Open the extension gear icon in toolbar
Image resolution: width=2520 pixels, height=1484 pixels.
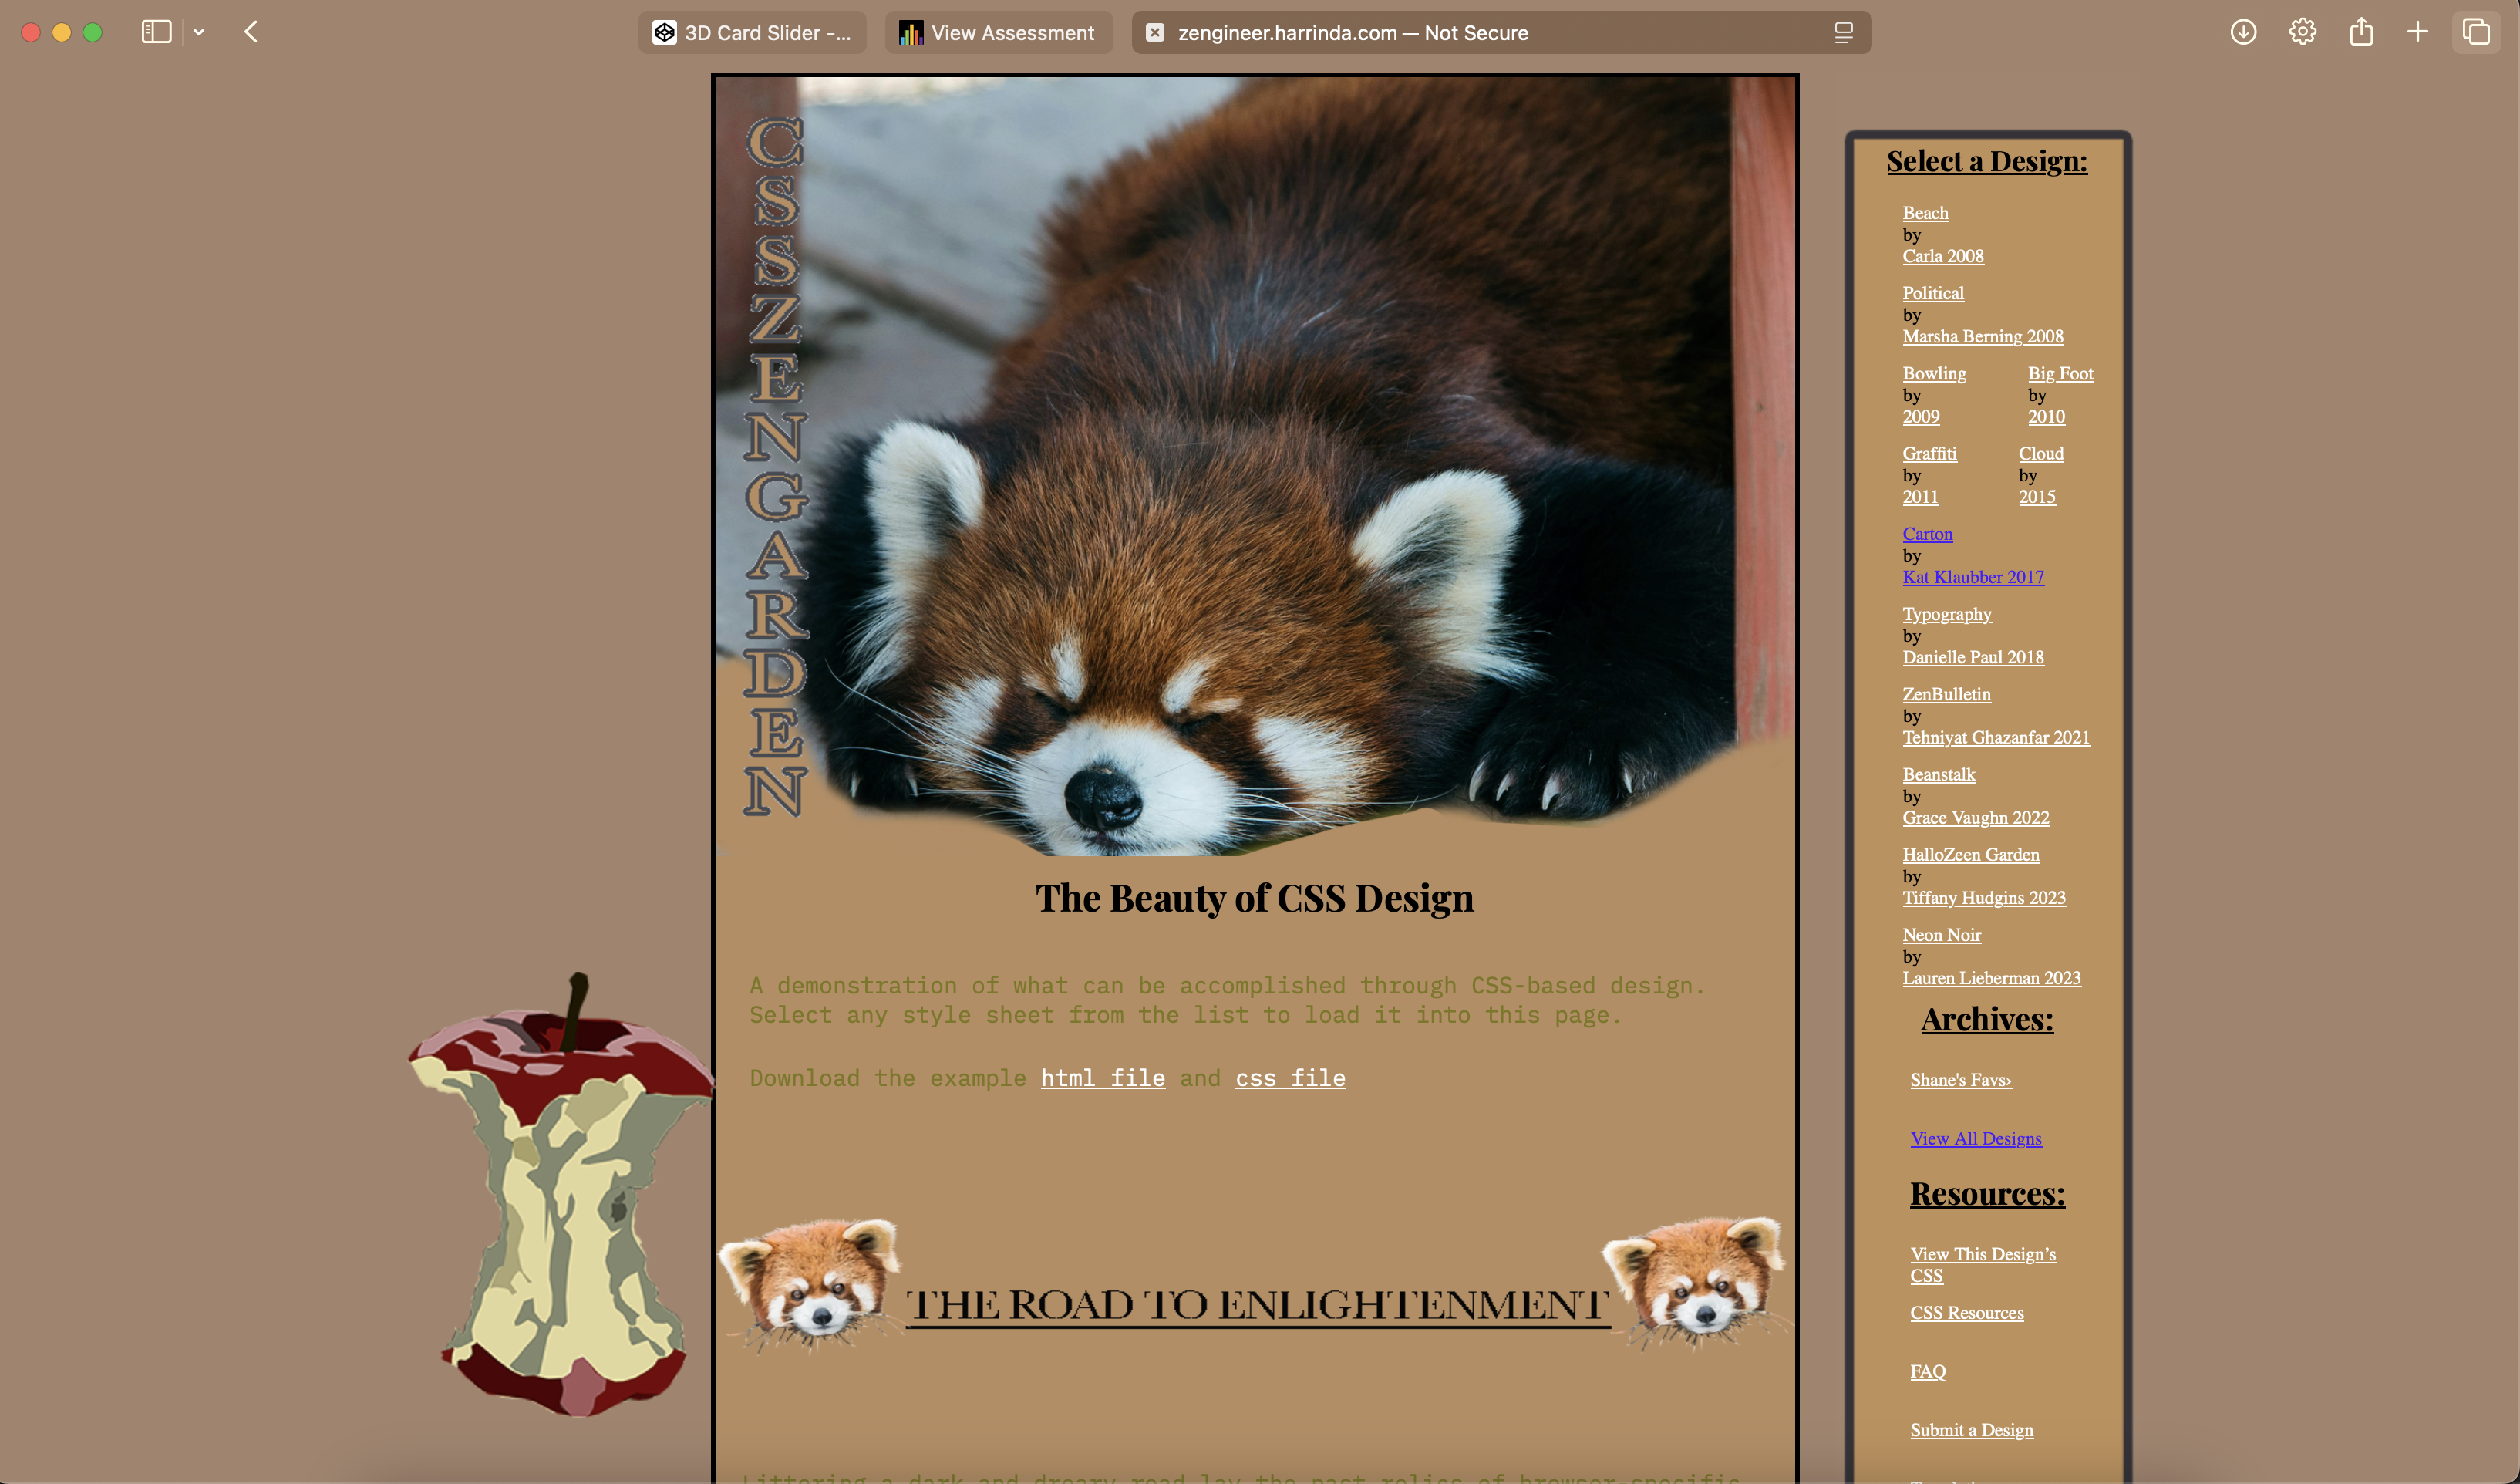pyautogui.click(x=2302, y=32)
